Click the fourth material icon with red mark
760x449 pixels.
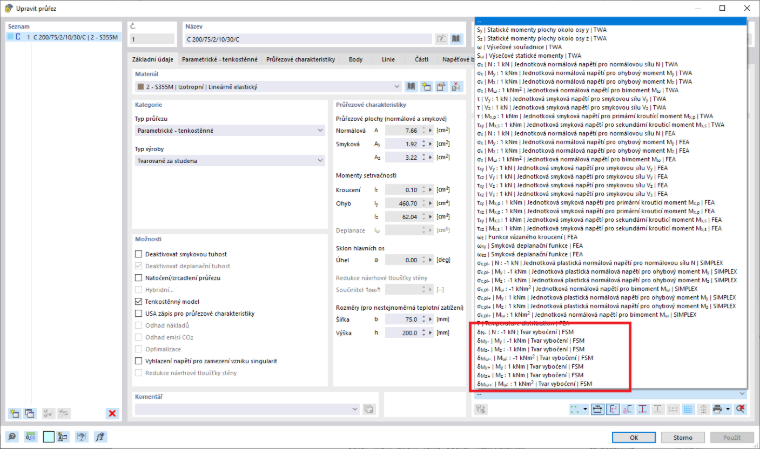[x=456, y=87]
